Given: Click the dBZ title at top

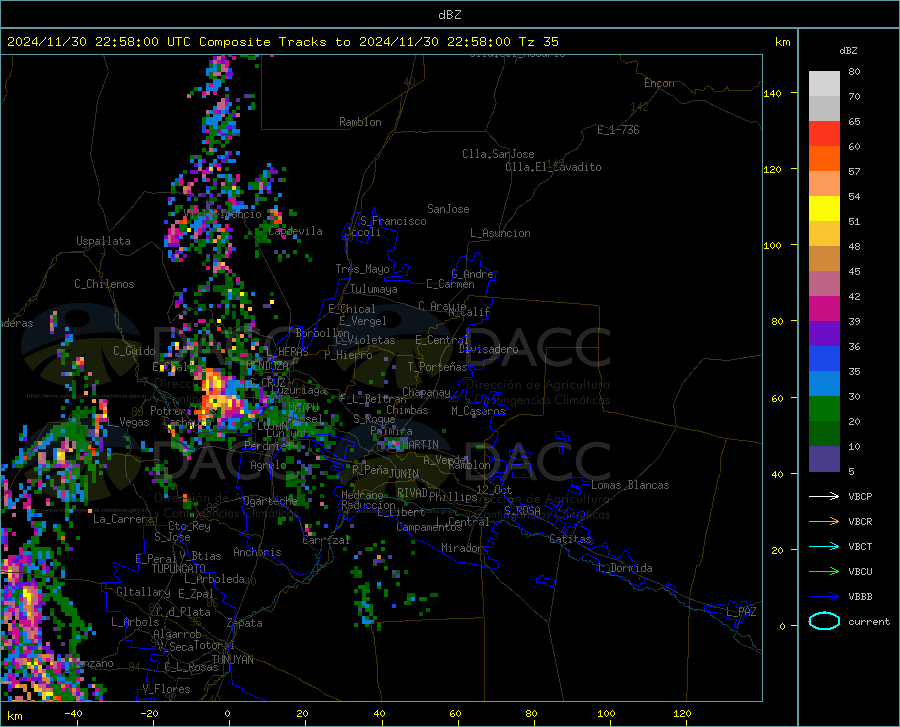Looking at the screenshot, I should pyautogui.click(x=449, y=15).
